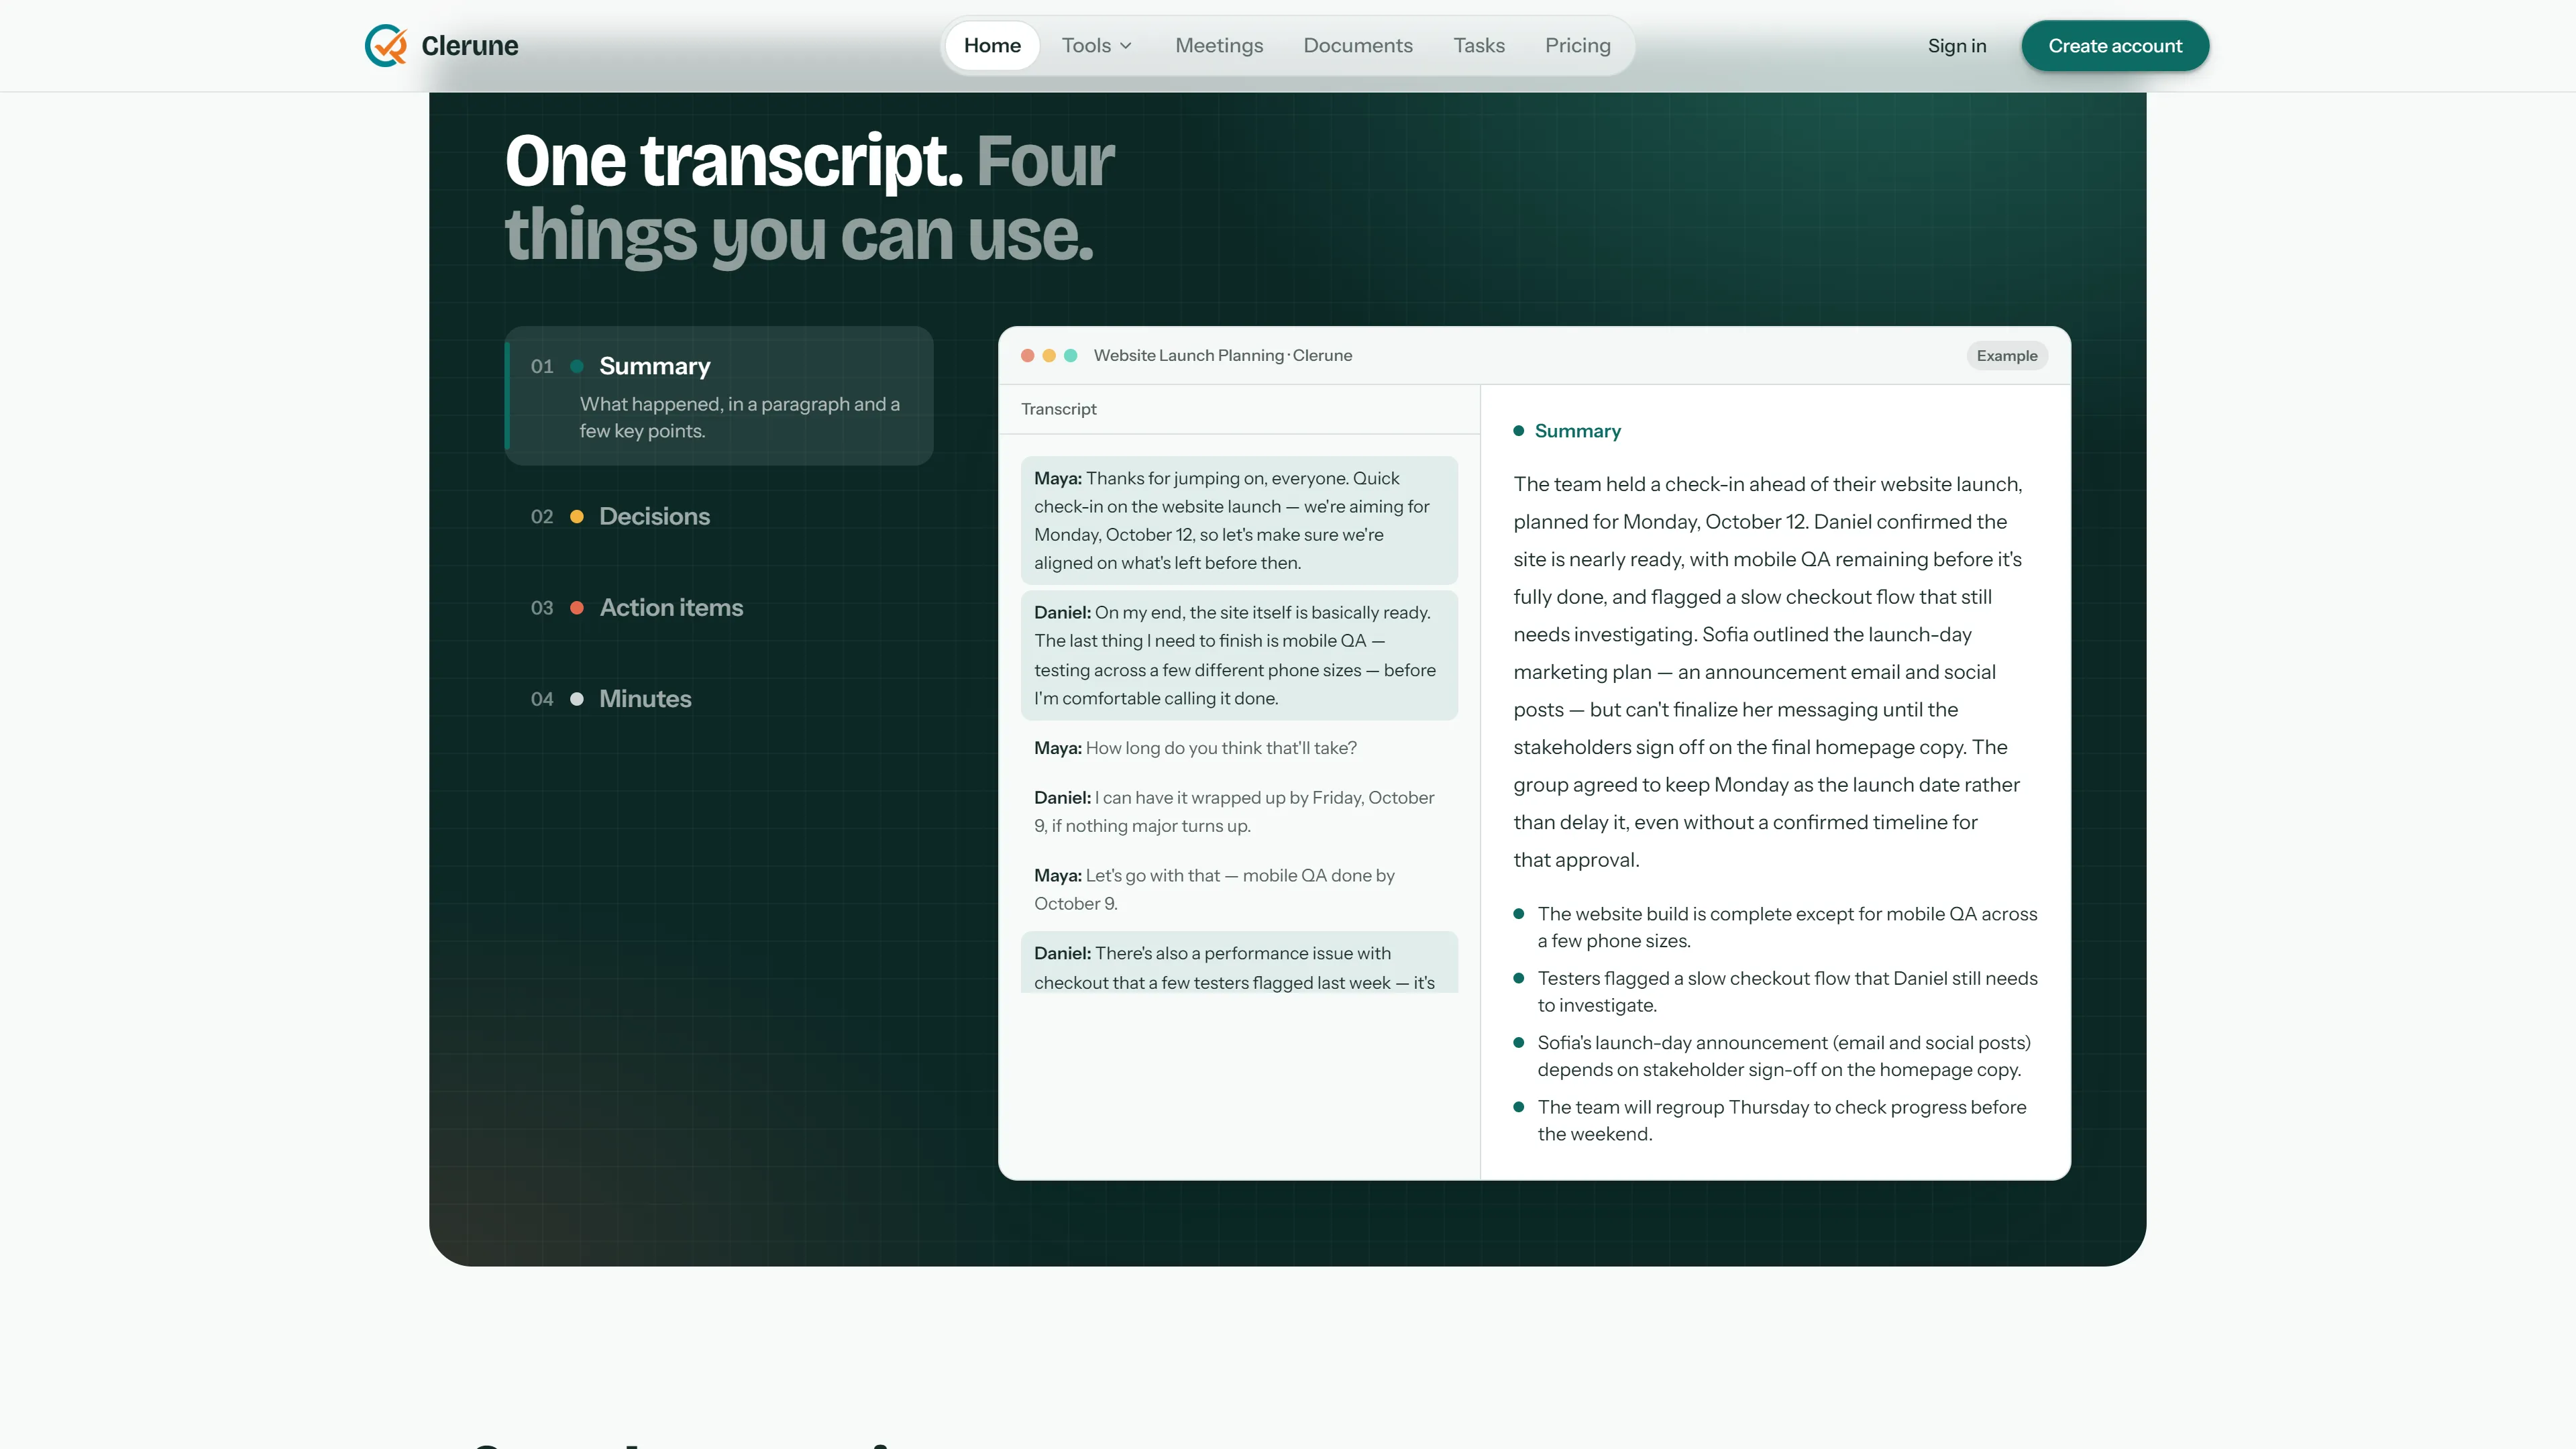
Task: Click the white dot beside Minutes
Action: tap(577, 698)
